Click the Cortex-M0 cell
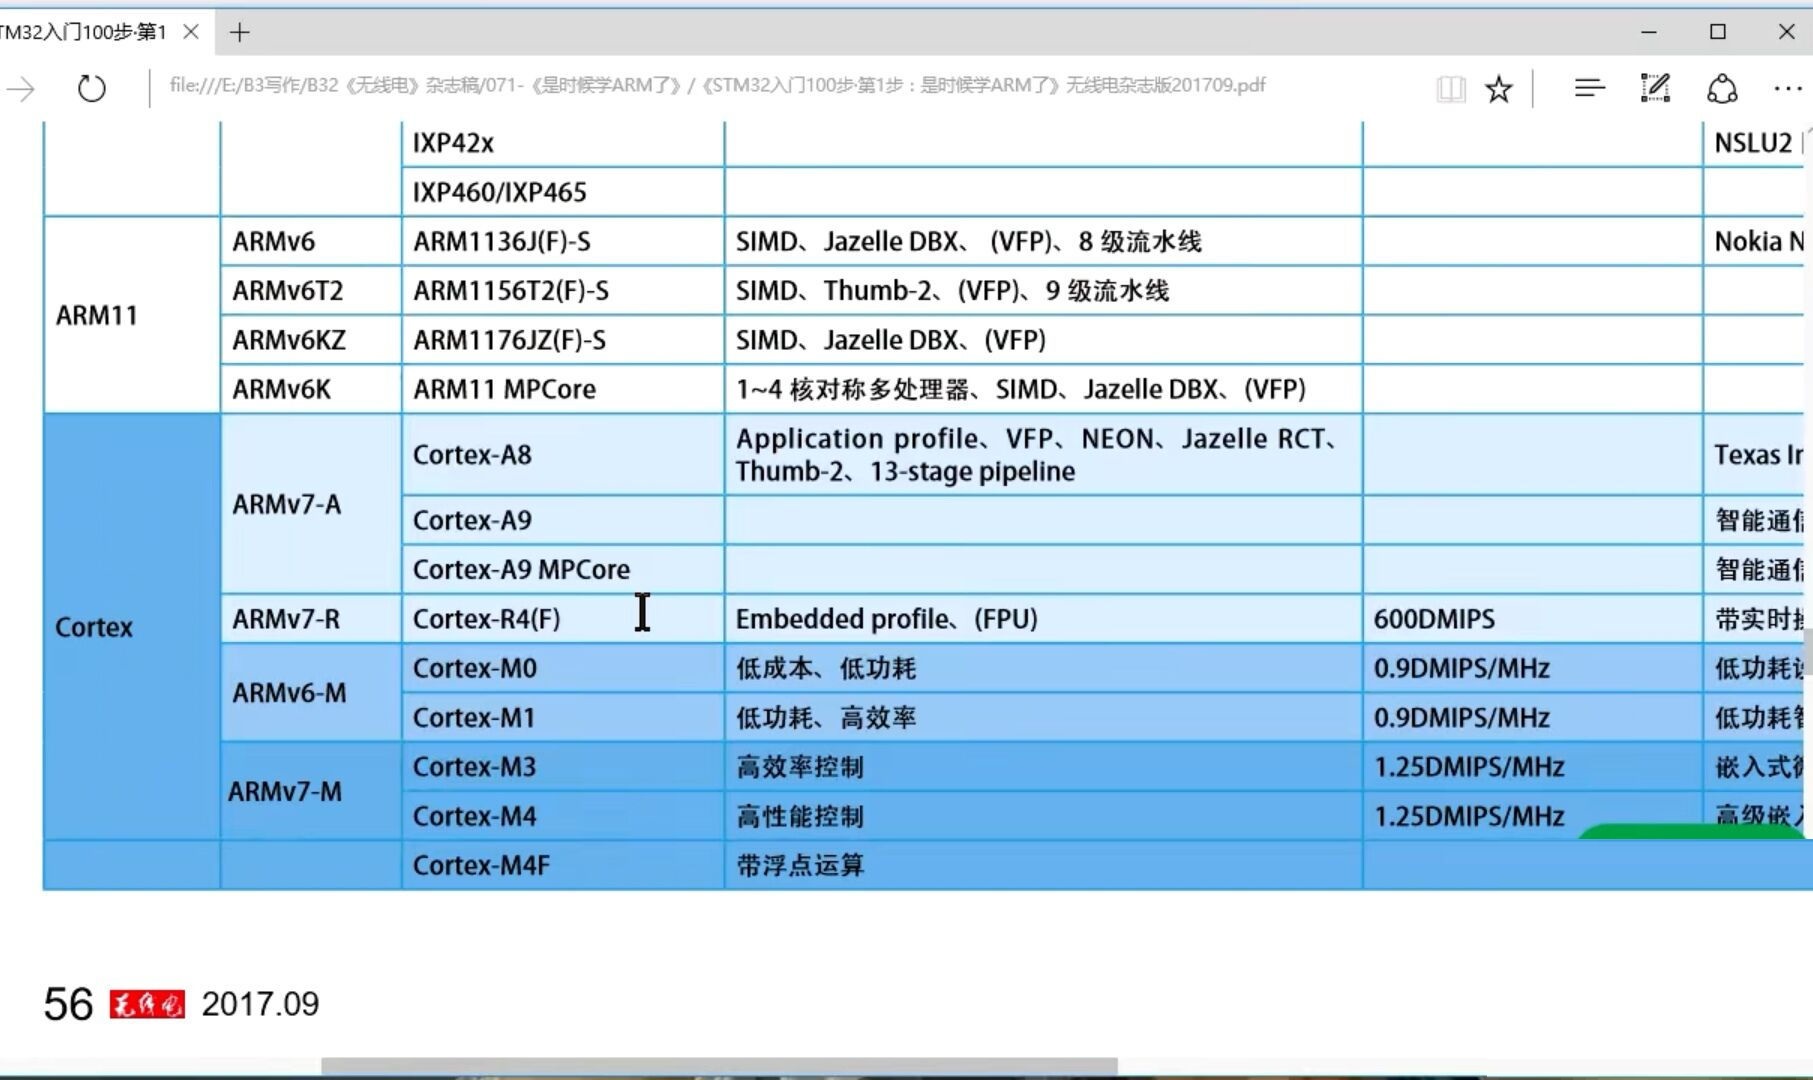Viewport: 1813px width, 1080px height. click(563, 668)
